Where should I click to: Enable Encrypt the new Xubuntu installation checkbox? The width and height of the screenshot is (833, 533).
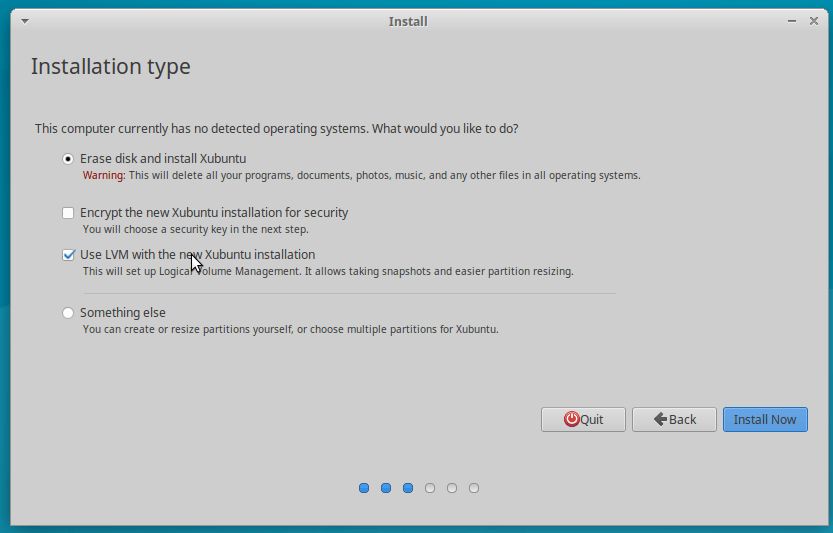[x=67, y=213]
